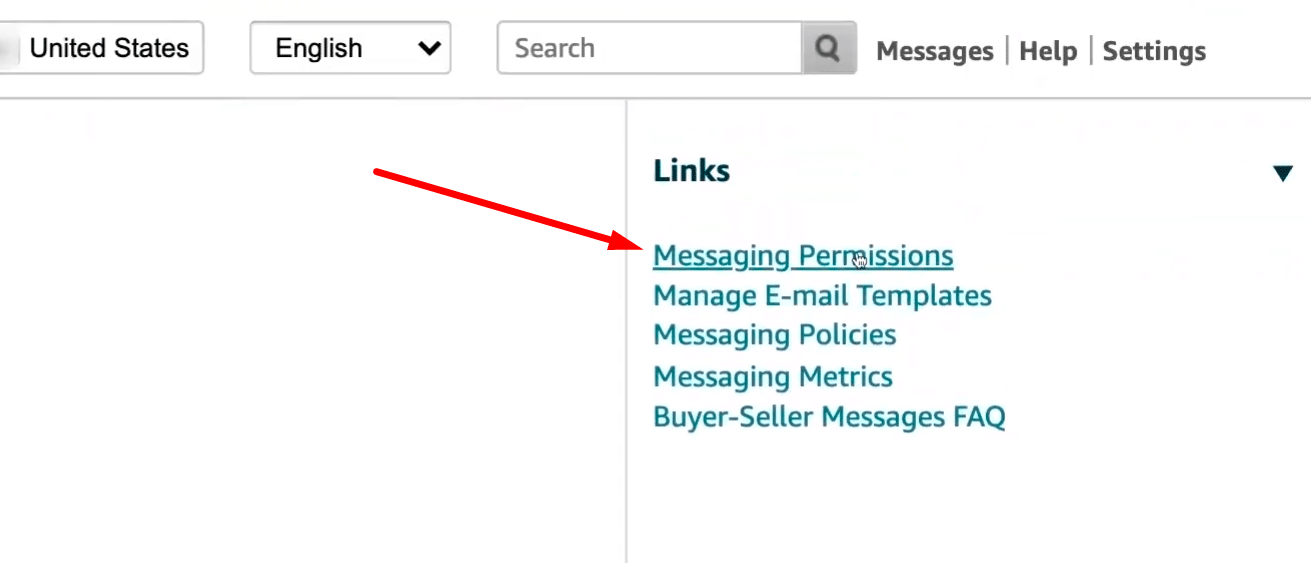Screen dimensions: 1311x563
Task: Go to Settings in top bar
Action: [x=1153, y=51]
